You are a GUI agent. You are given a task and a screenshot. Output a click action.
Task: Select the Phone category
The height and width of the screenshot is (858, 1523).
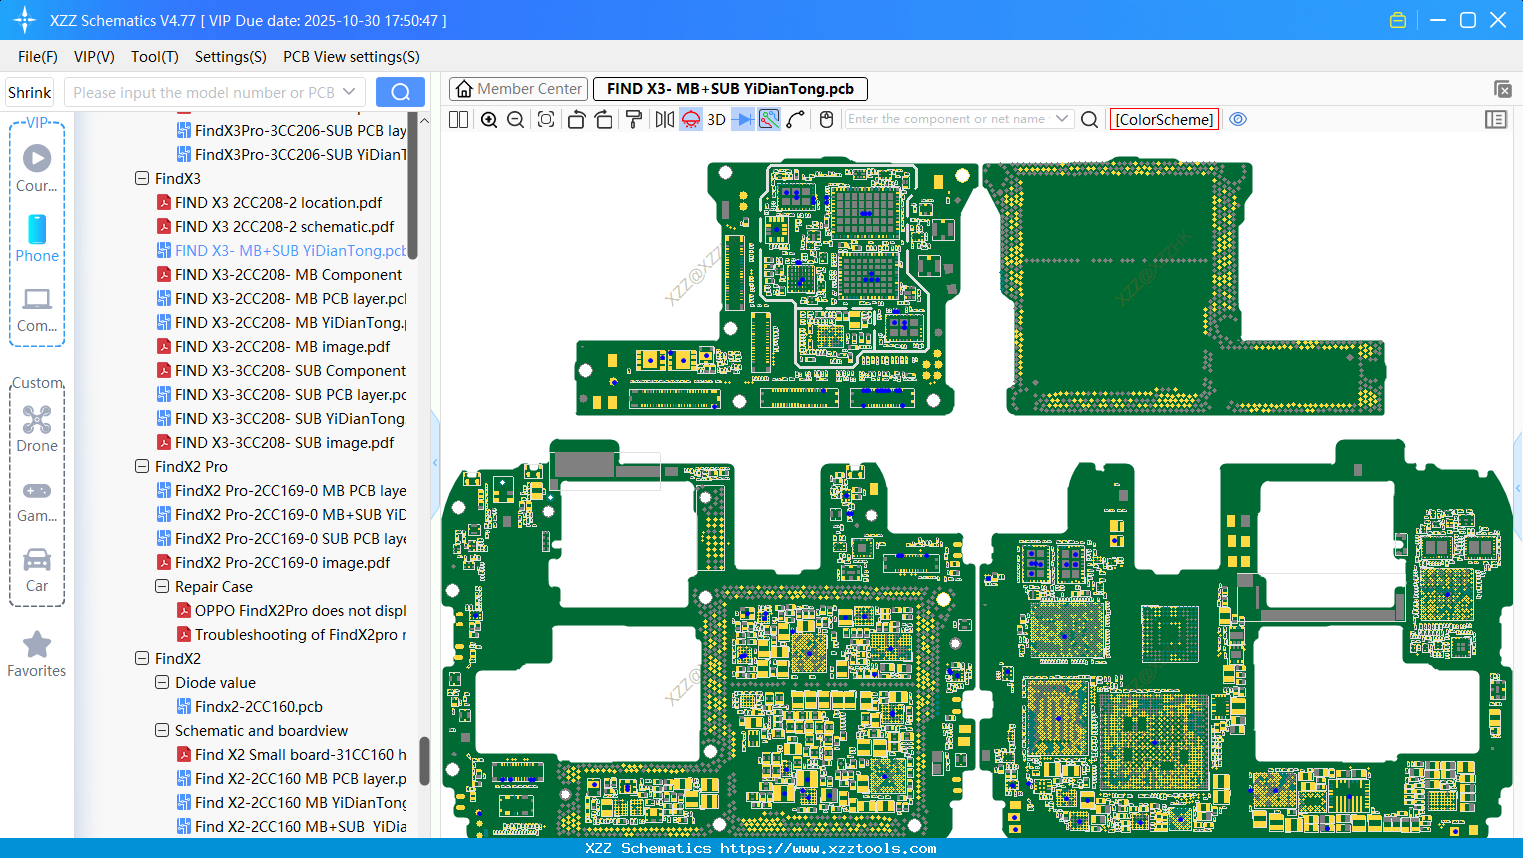pos(37,238)
